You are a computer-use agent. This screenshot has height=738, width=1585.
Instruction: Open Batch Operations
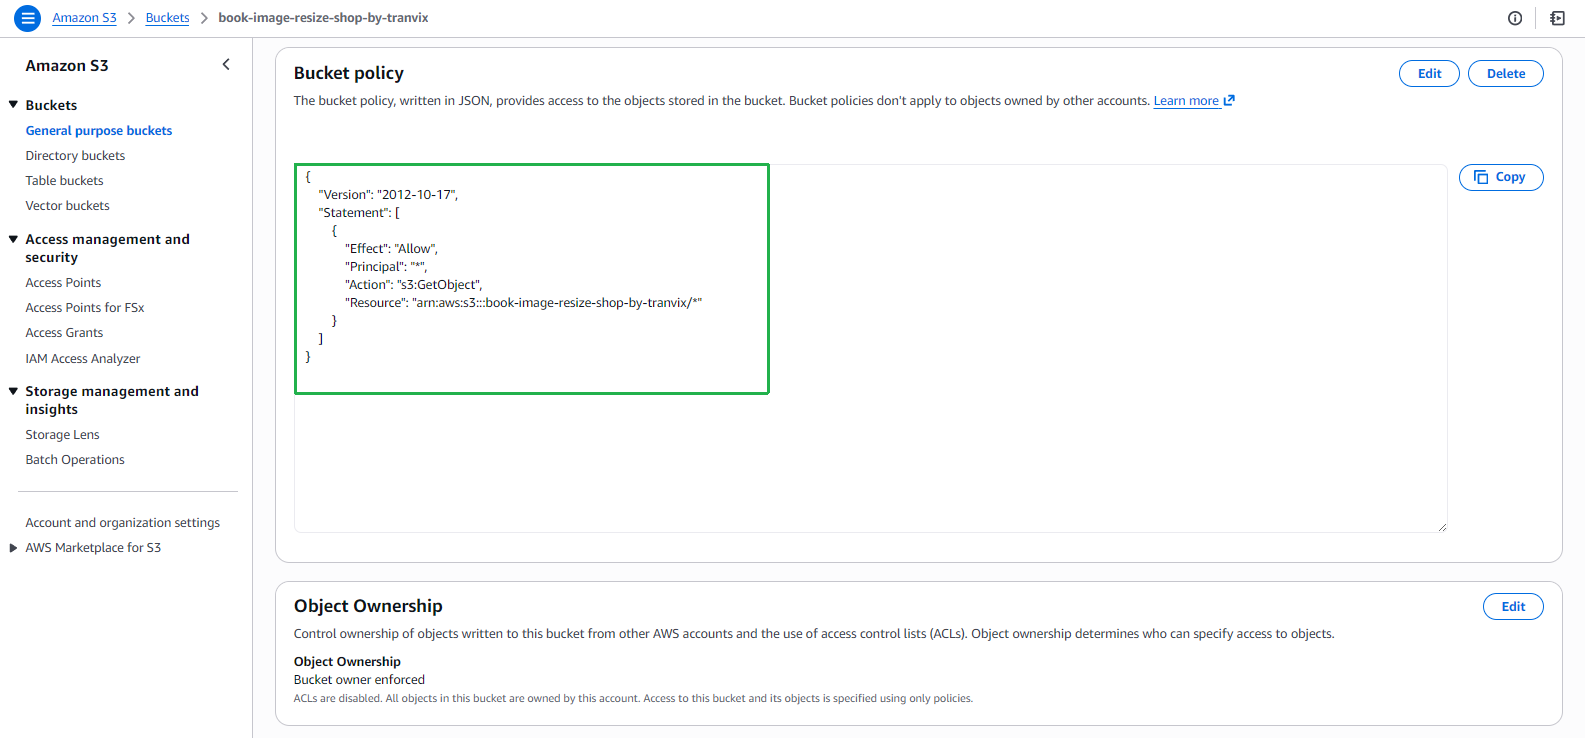(x=75, y=460)
